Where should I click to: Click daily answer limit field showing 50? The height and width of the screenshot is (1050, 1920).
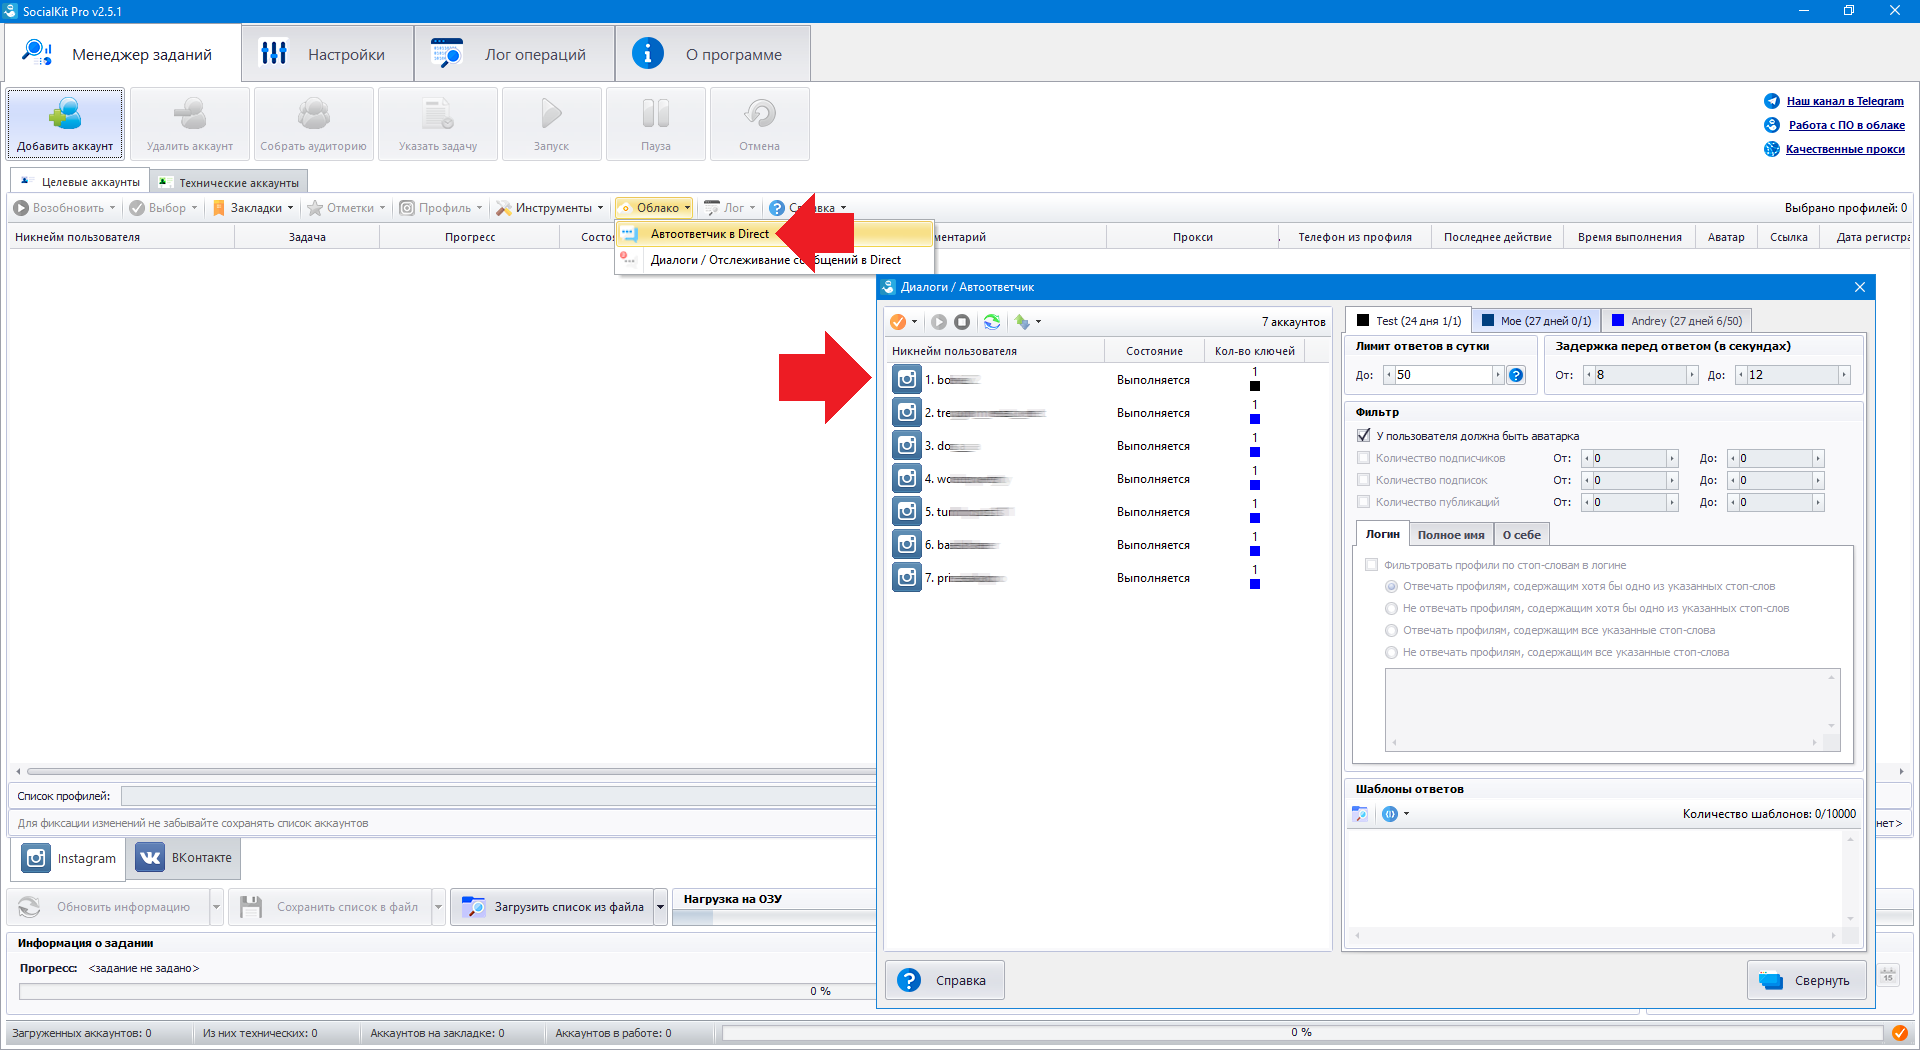point(1444,375)
